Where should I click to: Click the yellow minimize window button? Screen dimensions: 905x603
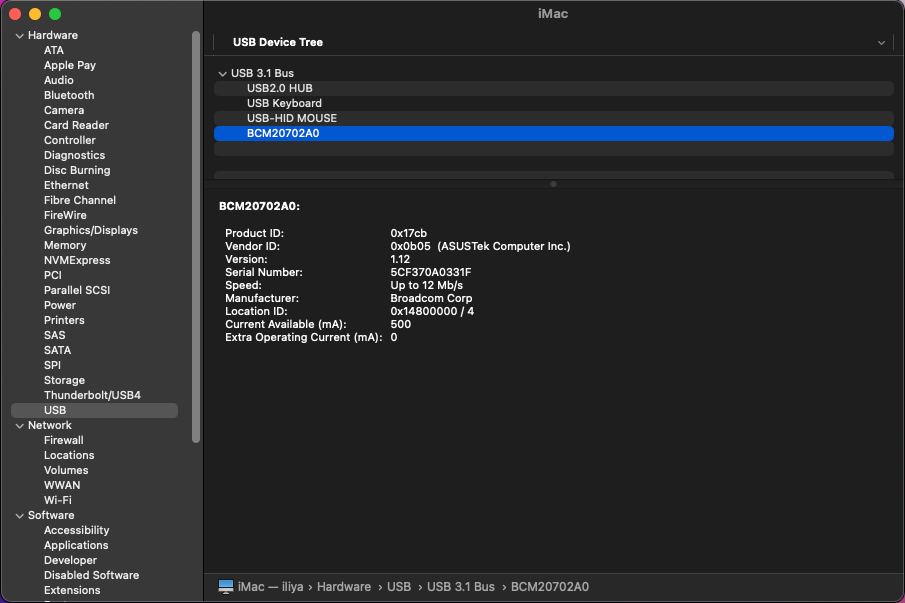(x=35, y=14)
